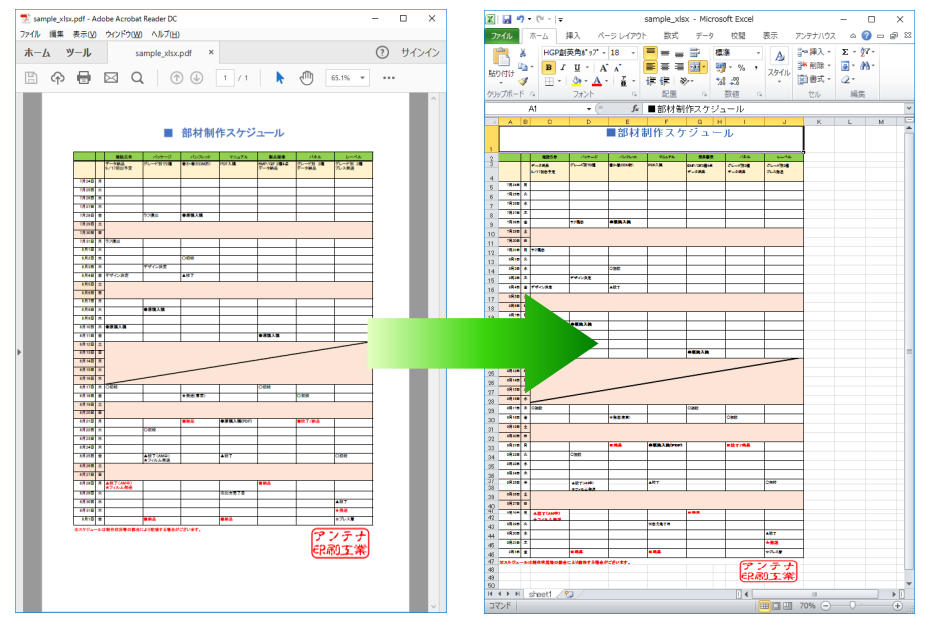Click the 削除 (delete cells) button in Excel

click(x=813, y=66)
